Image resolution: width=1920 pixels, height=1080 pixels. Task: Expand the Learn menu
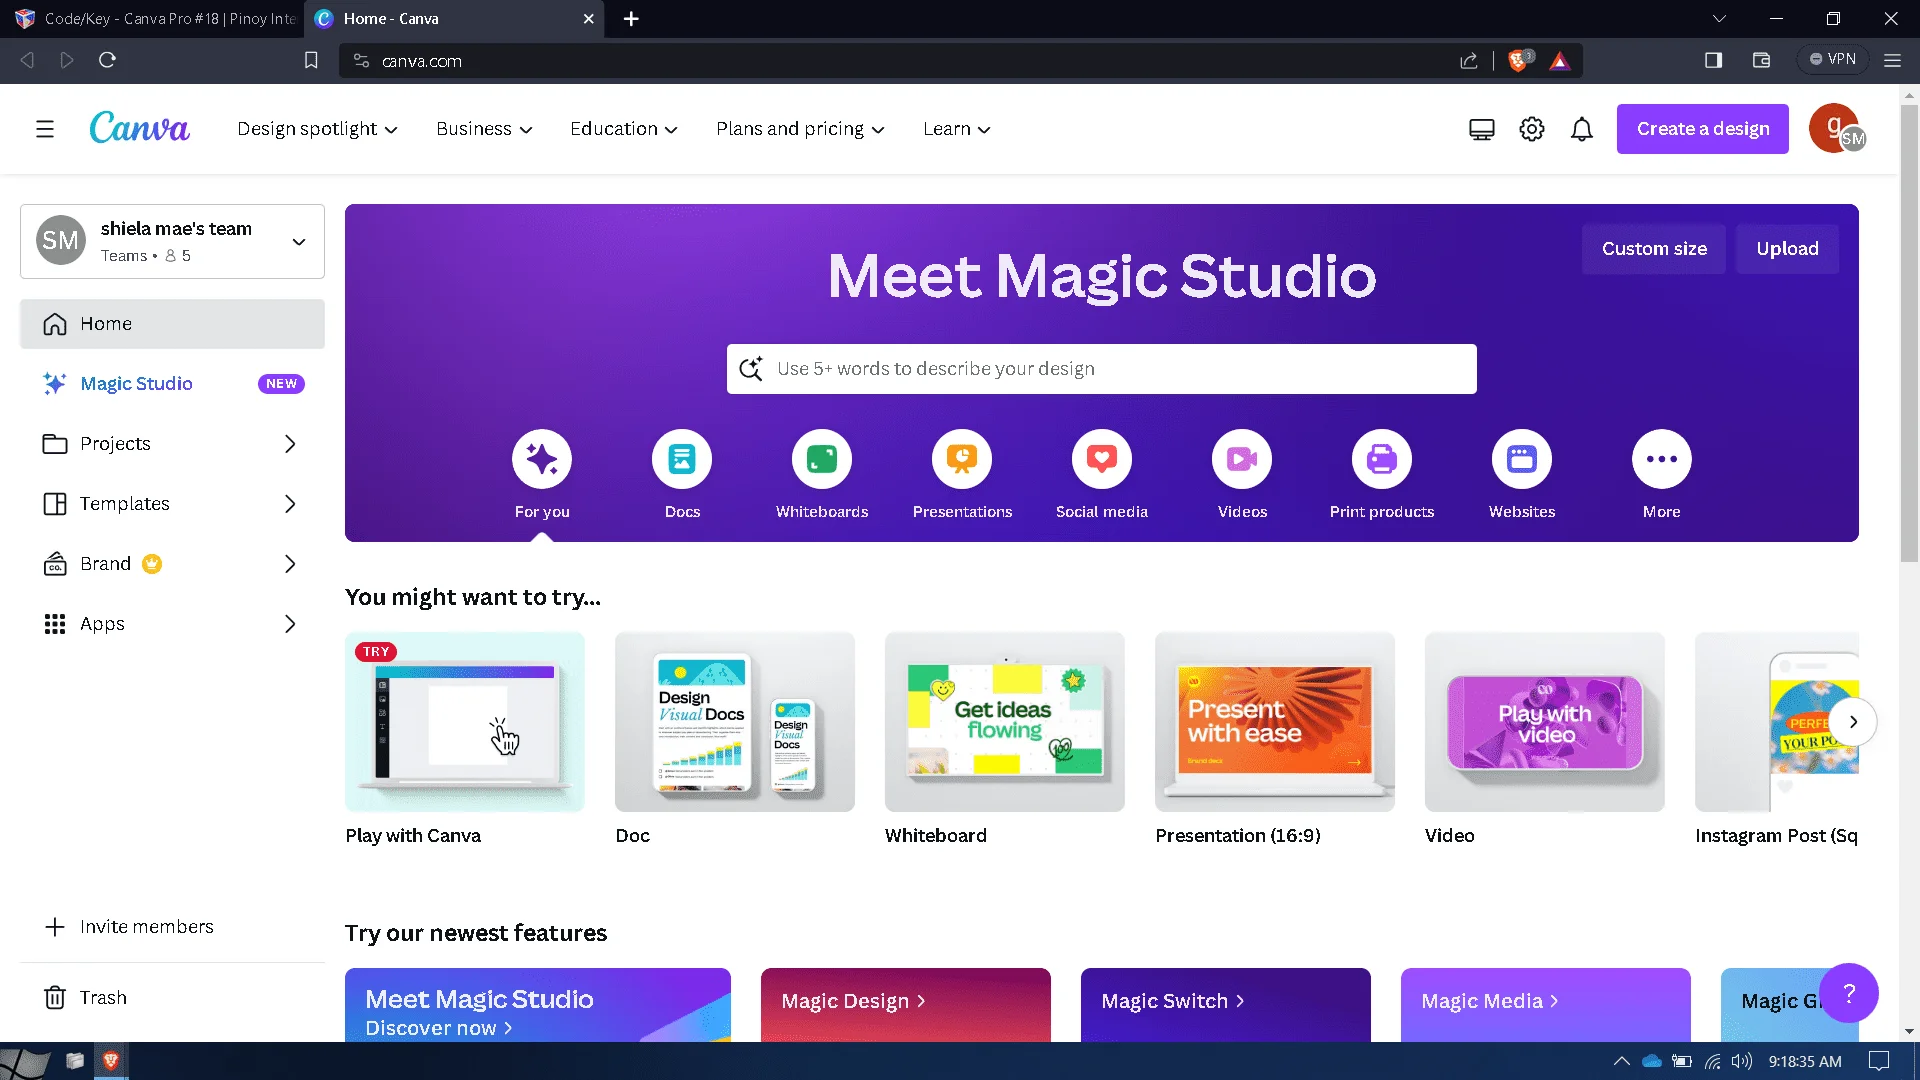957,129
